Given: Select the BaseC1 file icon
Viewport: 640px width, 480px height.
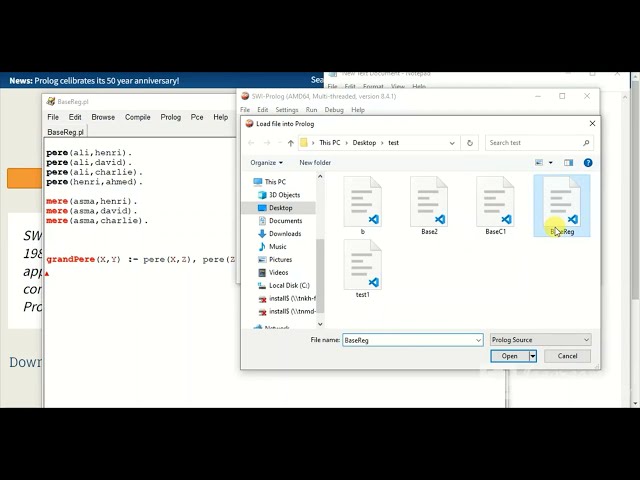Looking at the screenshot, I should click(x=496, y=202).
